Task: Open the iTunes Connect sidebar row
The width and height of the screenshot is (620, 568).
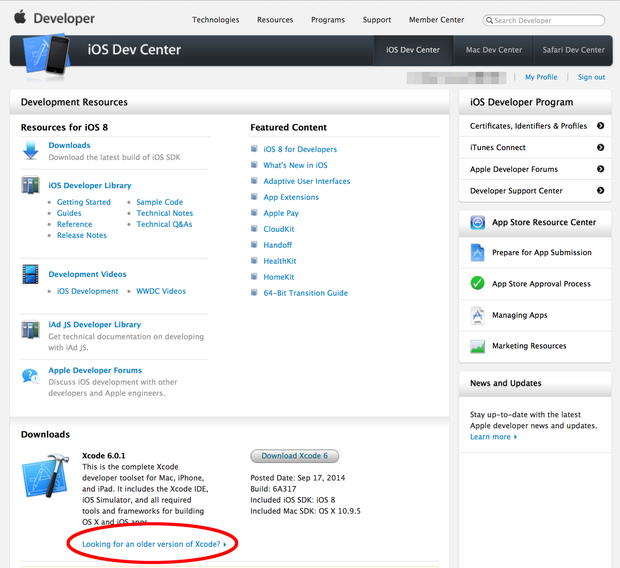Action: coord(535,148)
